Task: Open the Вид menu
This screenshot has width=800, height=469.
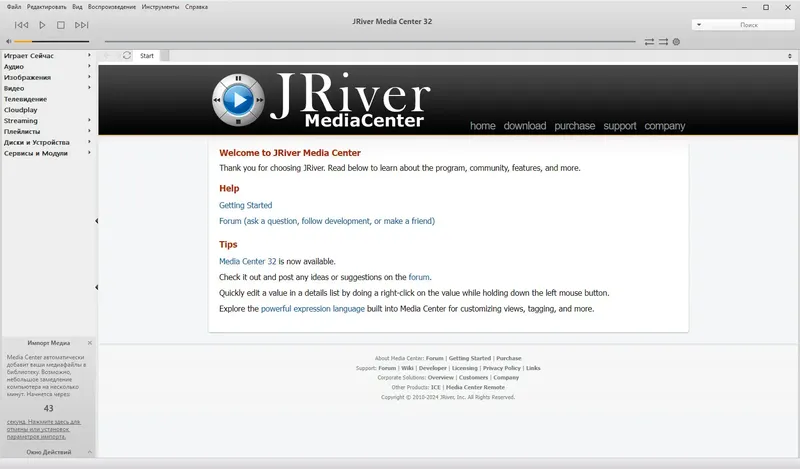Action: point(77,7)
